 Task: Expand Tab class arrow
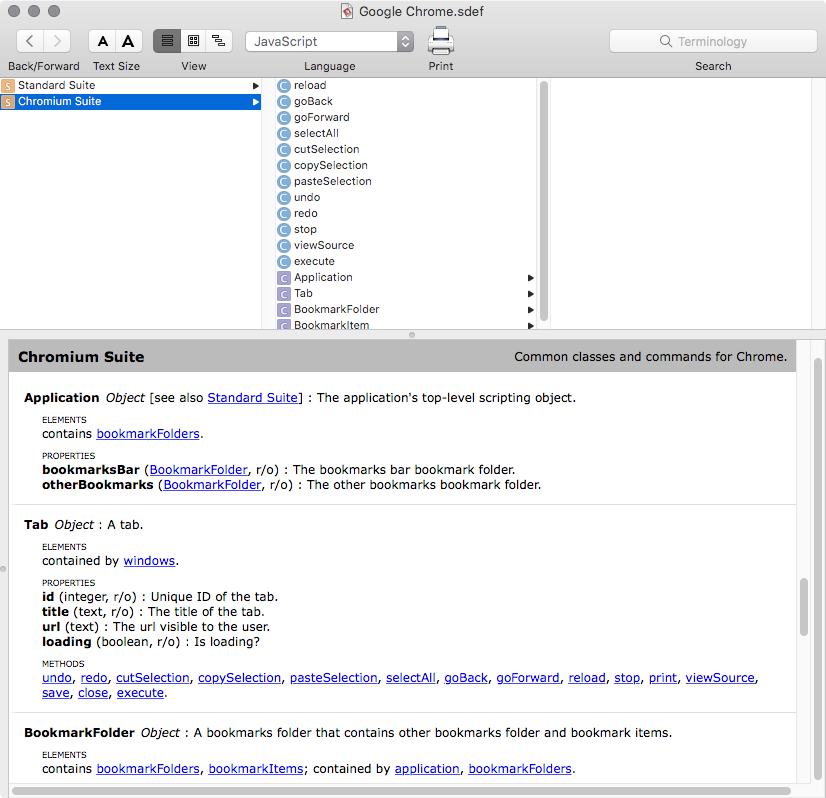[x=530, y=293]
